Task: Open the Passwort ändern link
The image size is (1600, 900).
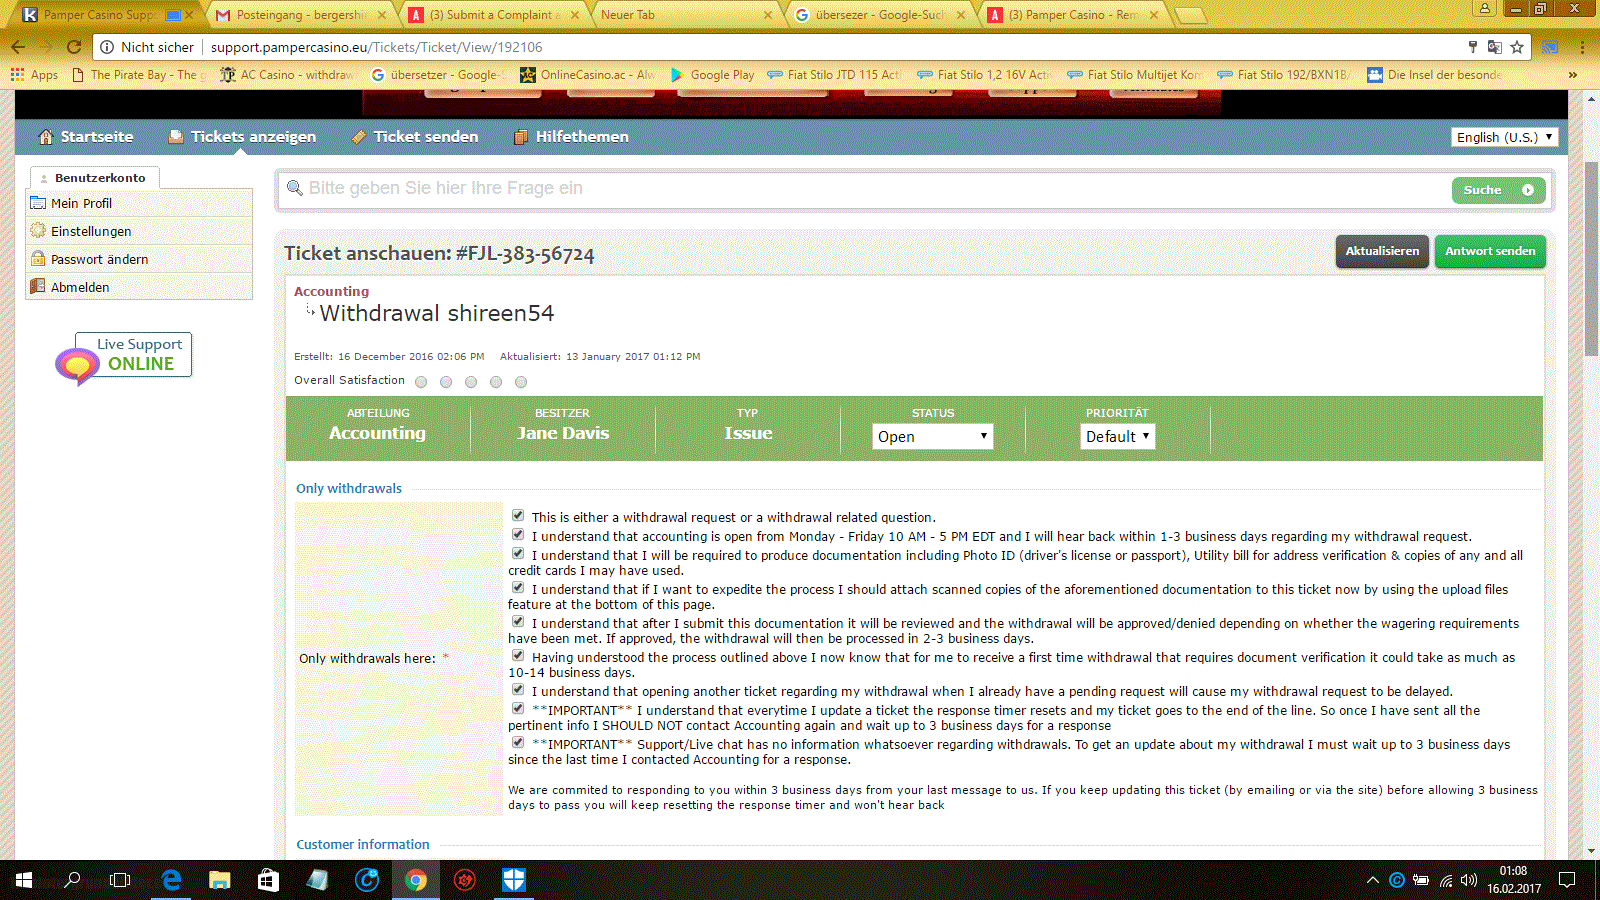Action: pyautogui.click(x=99, y=259)
